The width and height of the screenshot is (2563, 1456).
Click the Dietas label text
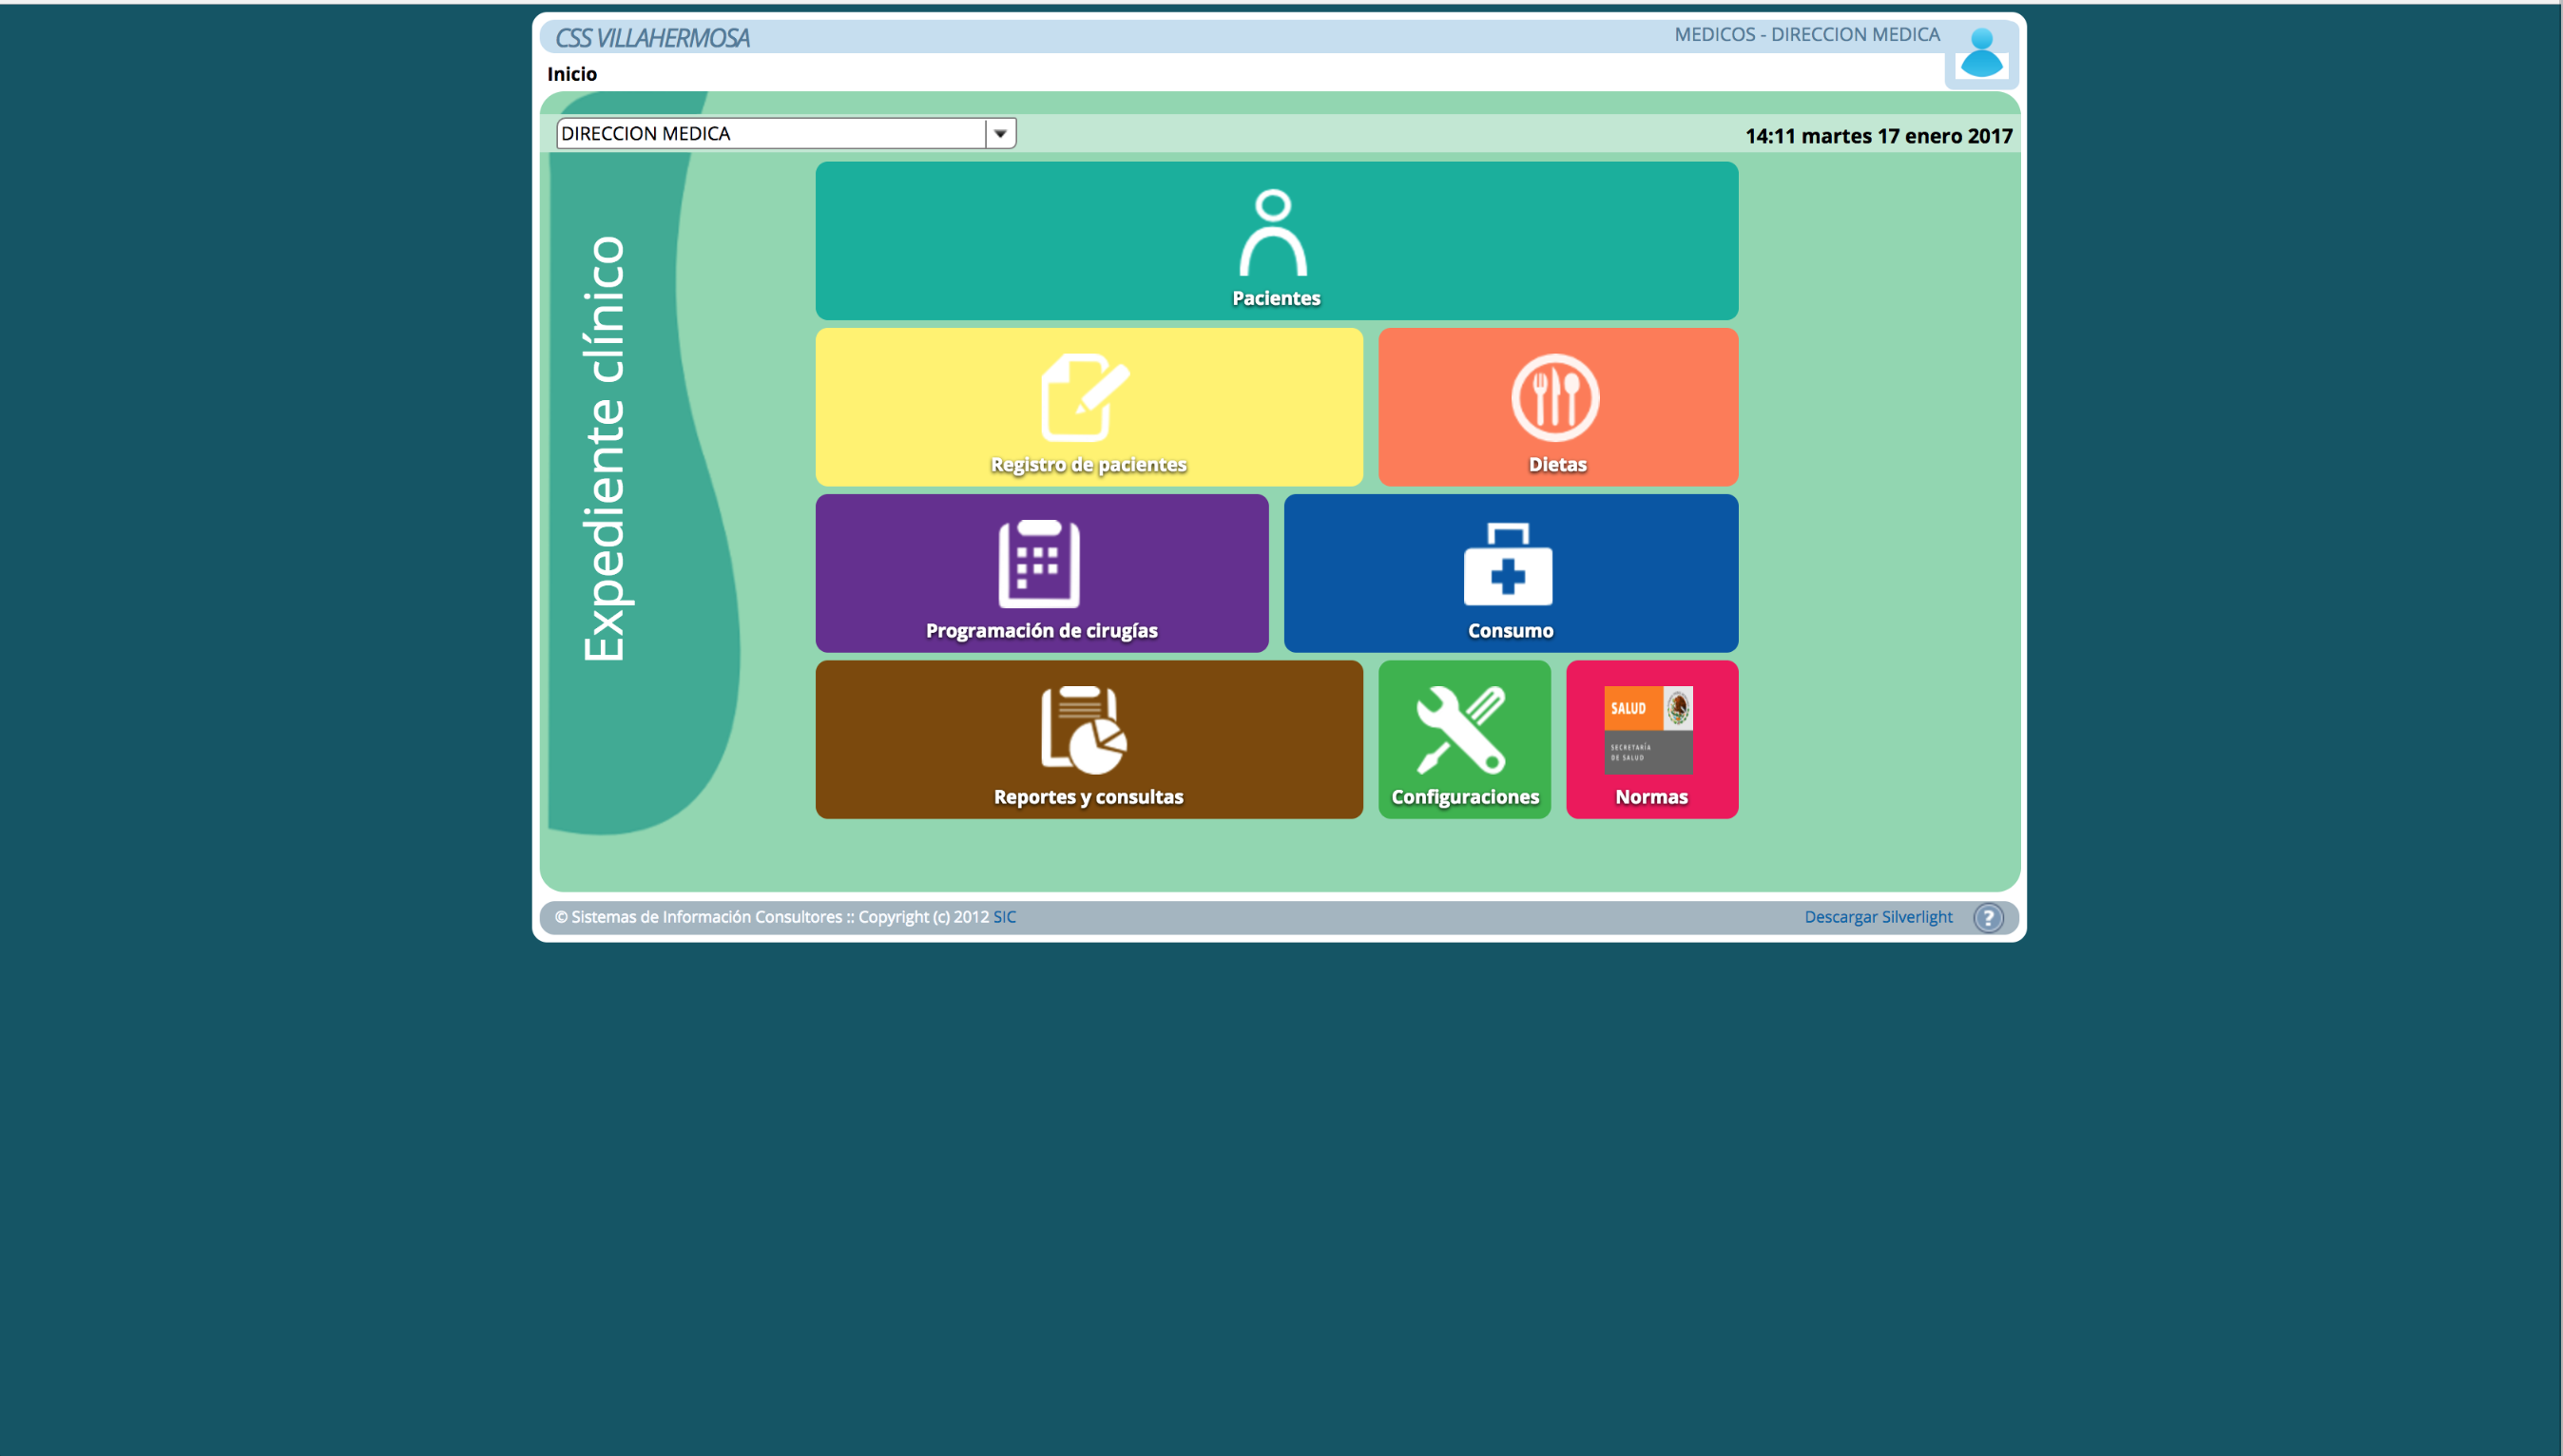[1557, 465]
